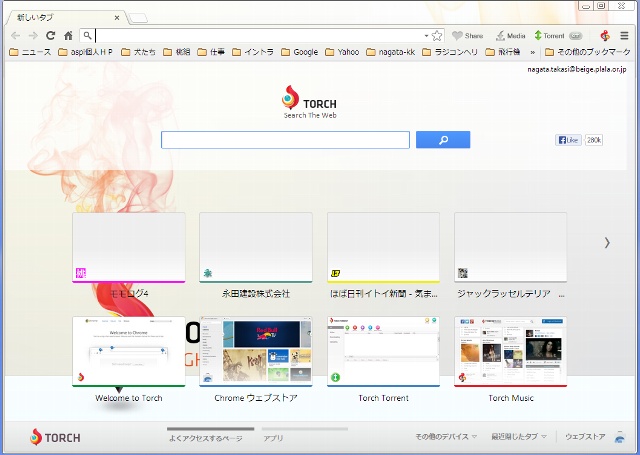Open the Torrent toolbar button
Screen dimensions: 640x455
pyautogui.click(x=558, y=36)
